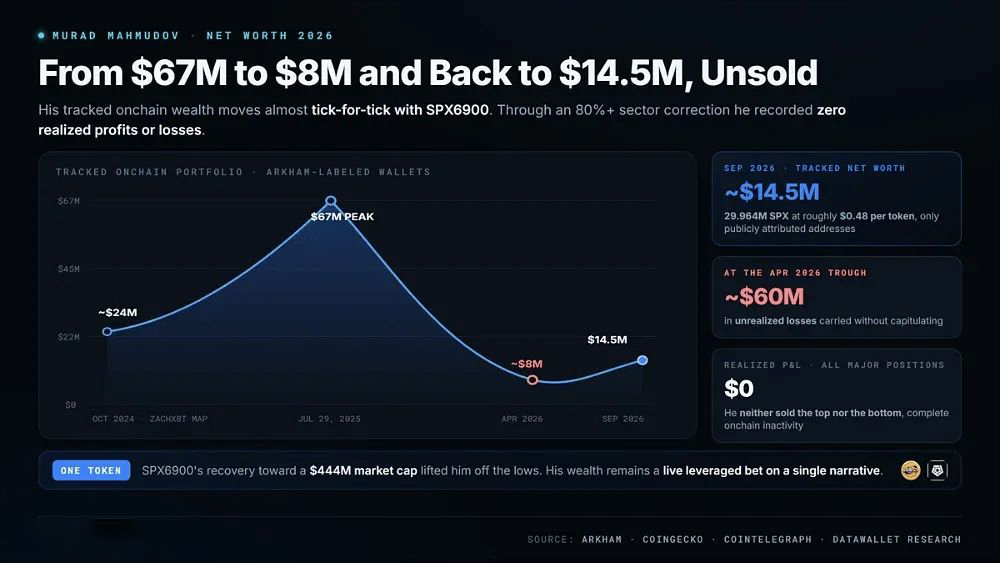Click the ~$60M unrealized losses card
Screen dimensions: 1000x563
pos(836,297)
